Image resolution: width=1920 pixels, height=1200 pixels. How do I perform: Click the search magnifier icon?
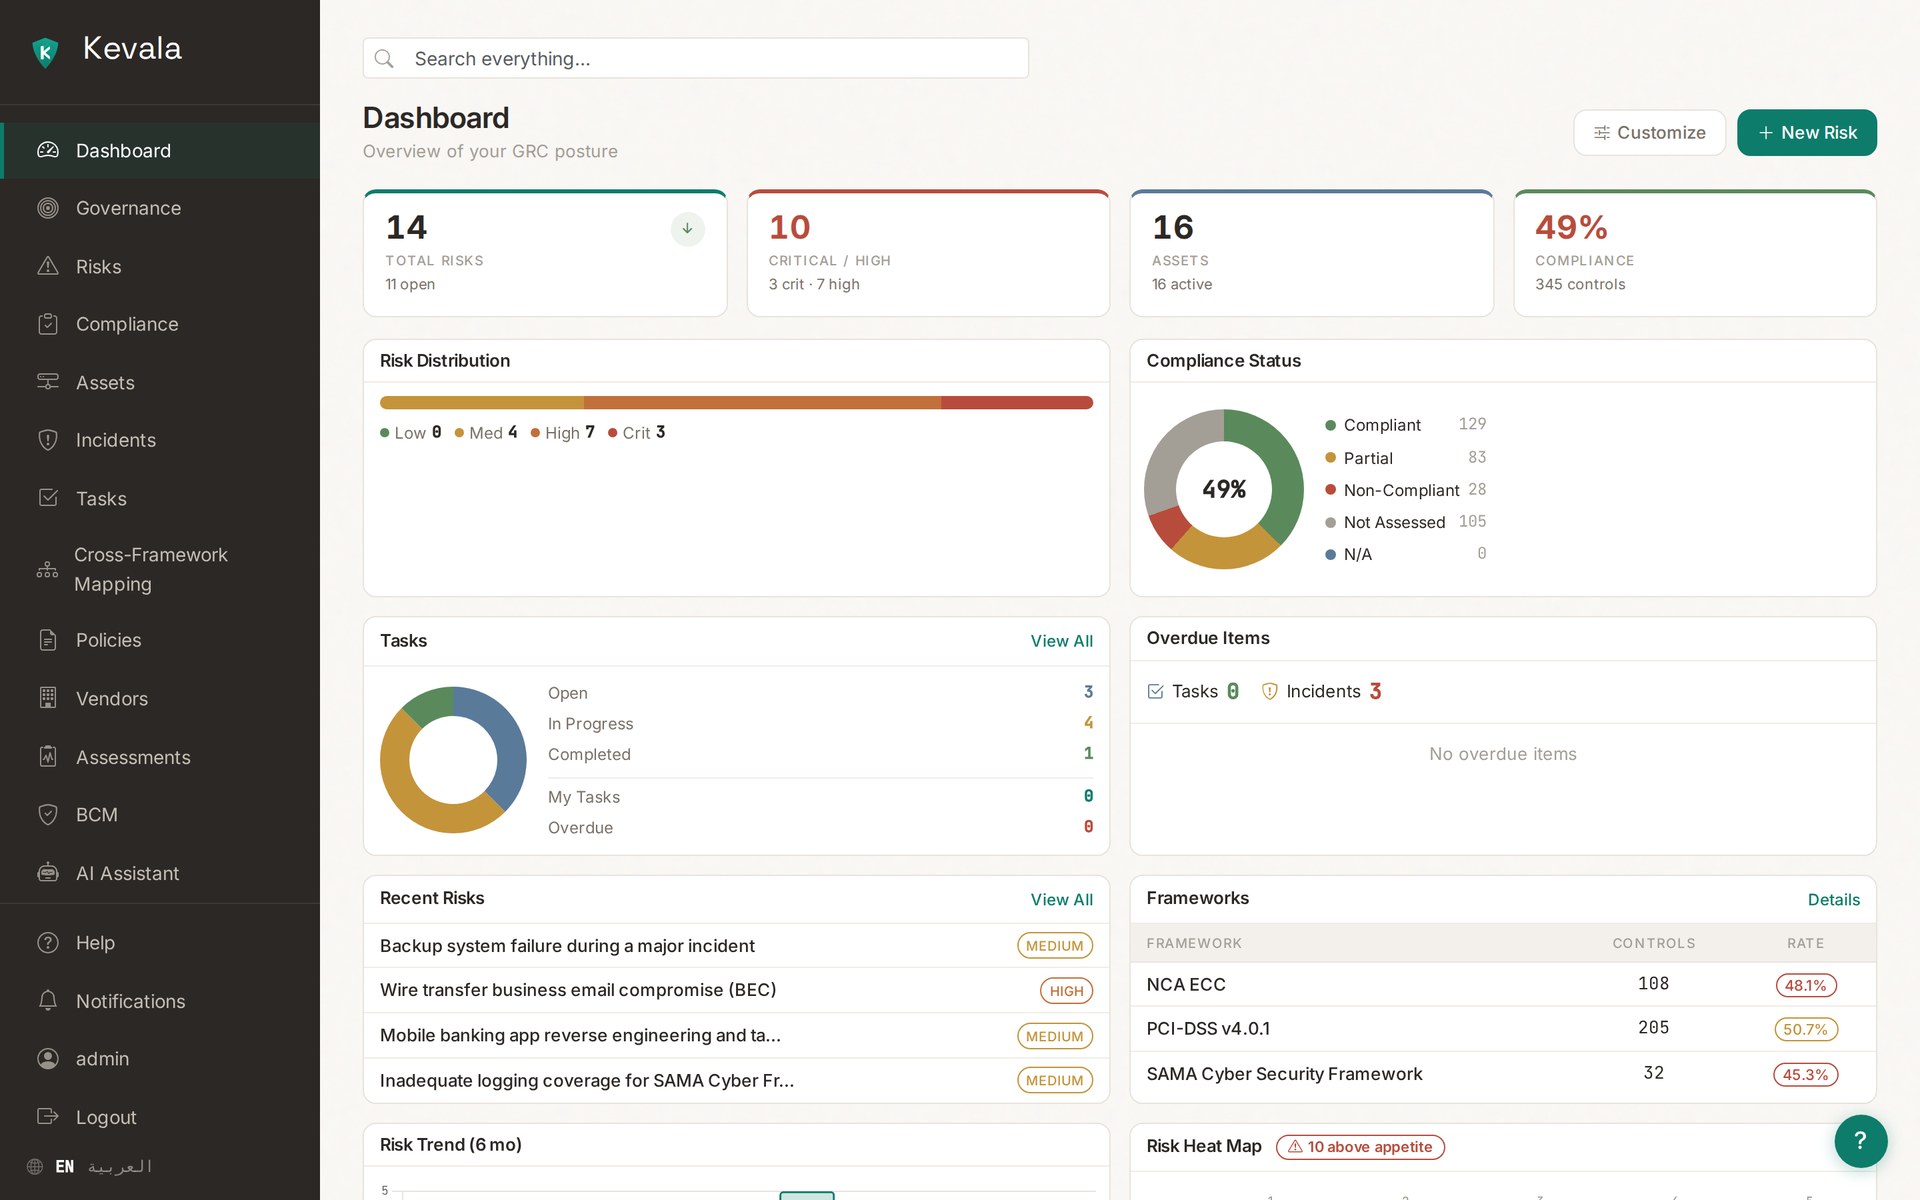(384, 59)
